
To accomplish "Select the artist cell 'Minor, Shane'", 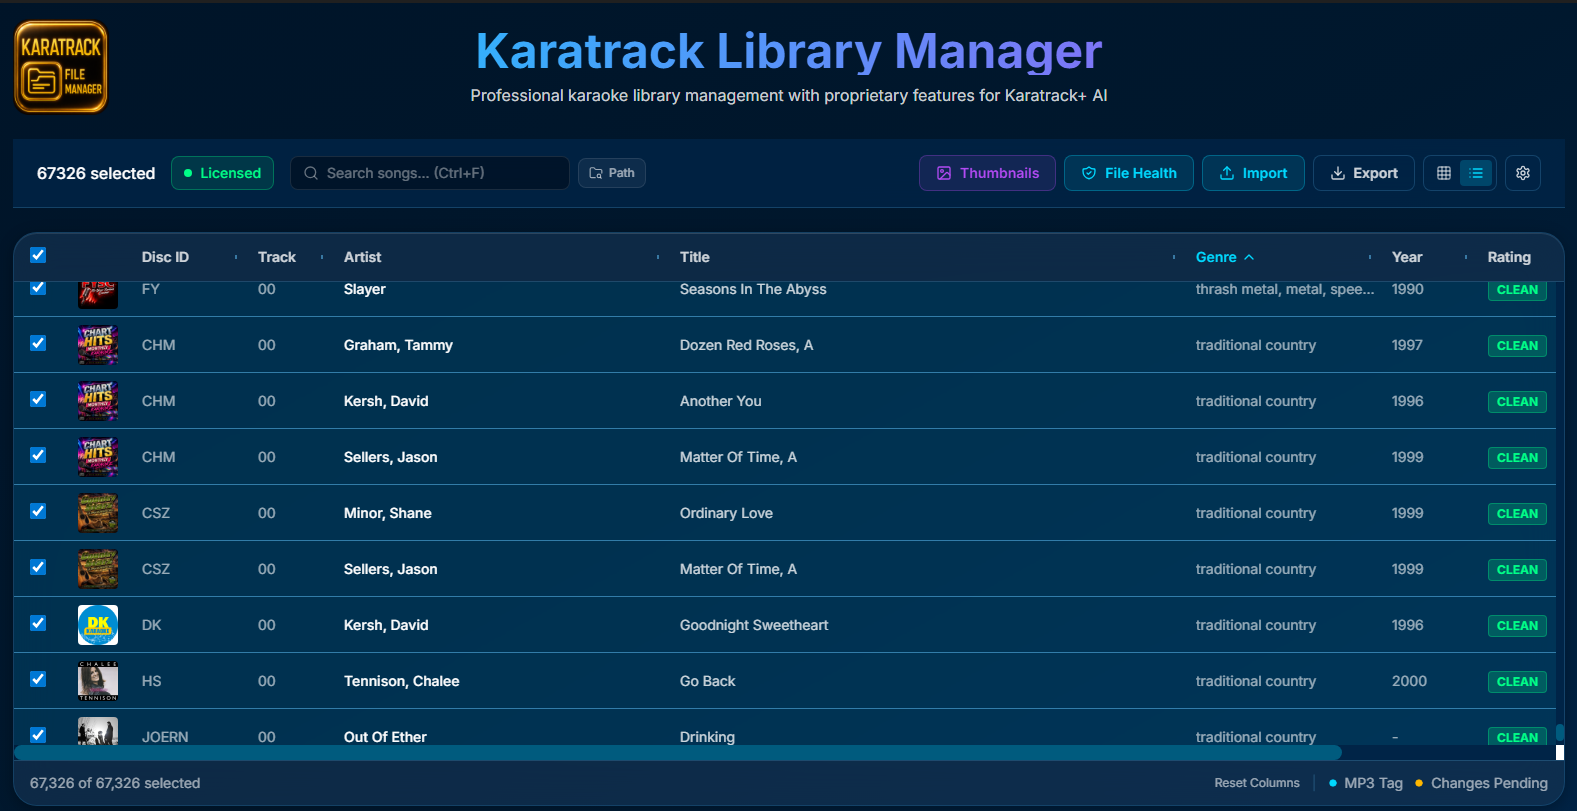I will (388, 513).
